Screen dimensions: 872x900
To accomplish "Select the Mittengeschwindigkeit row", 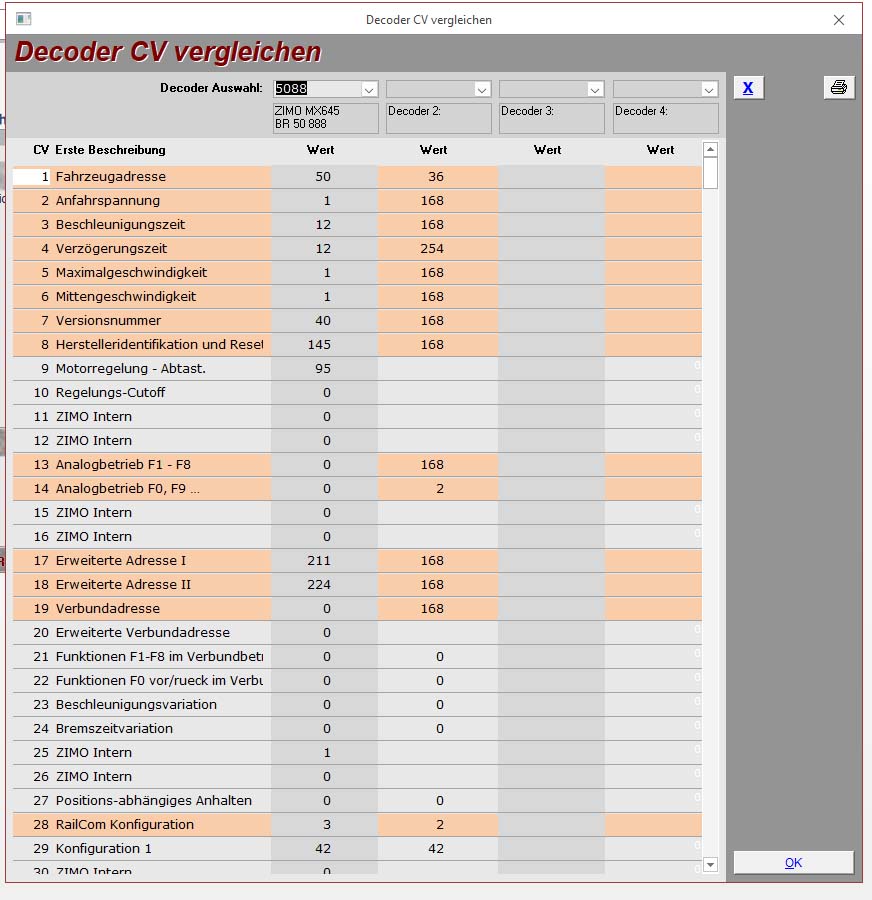I will [357, 297].
